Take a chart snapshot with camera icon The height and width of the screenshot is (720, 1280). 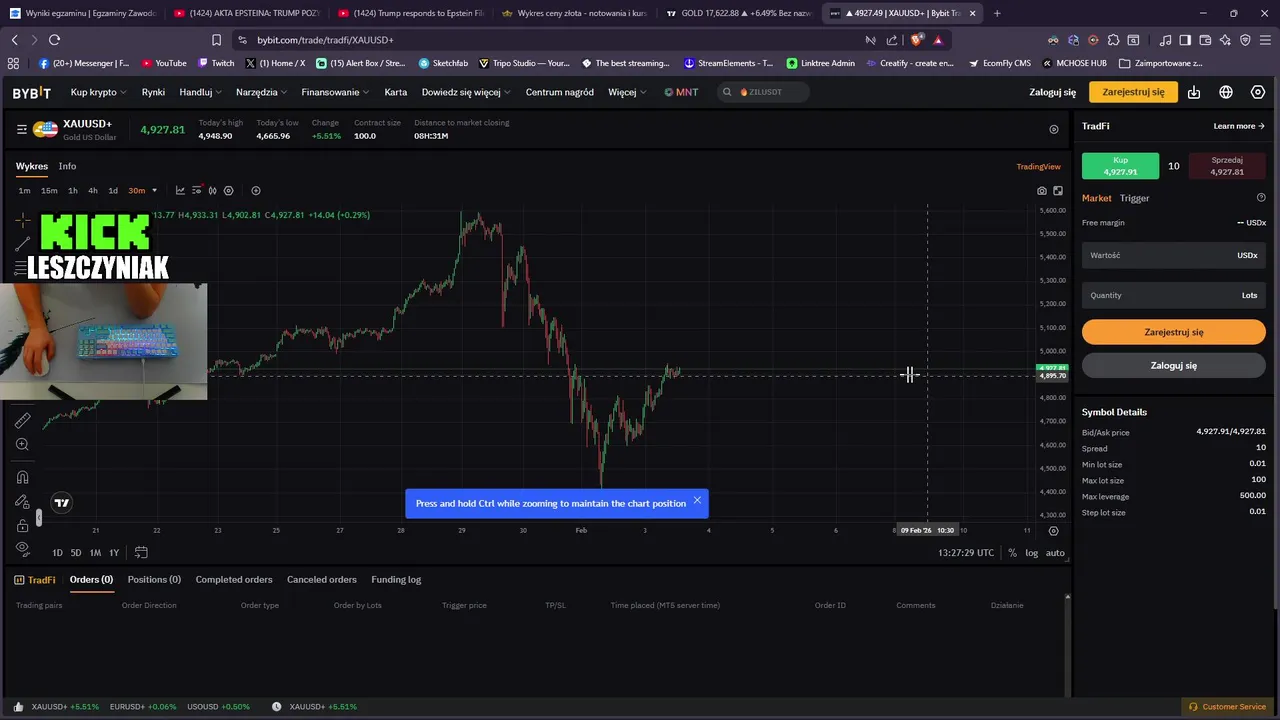[1042, 190]
